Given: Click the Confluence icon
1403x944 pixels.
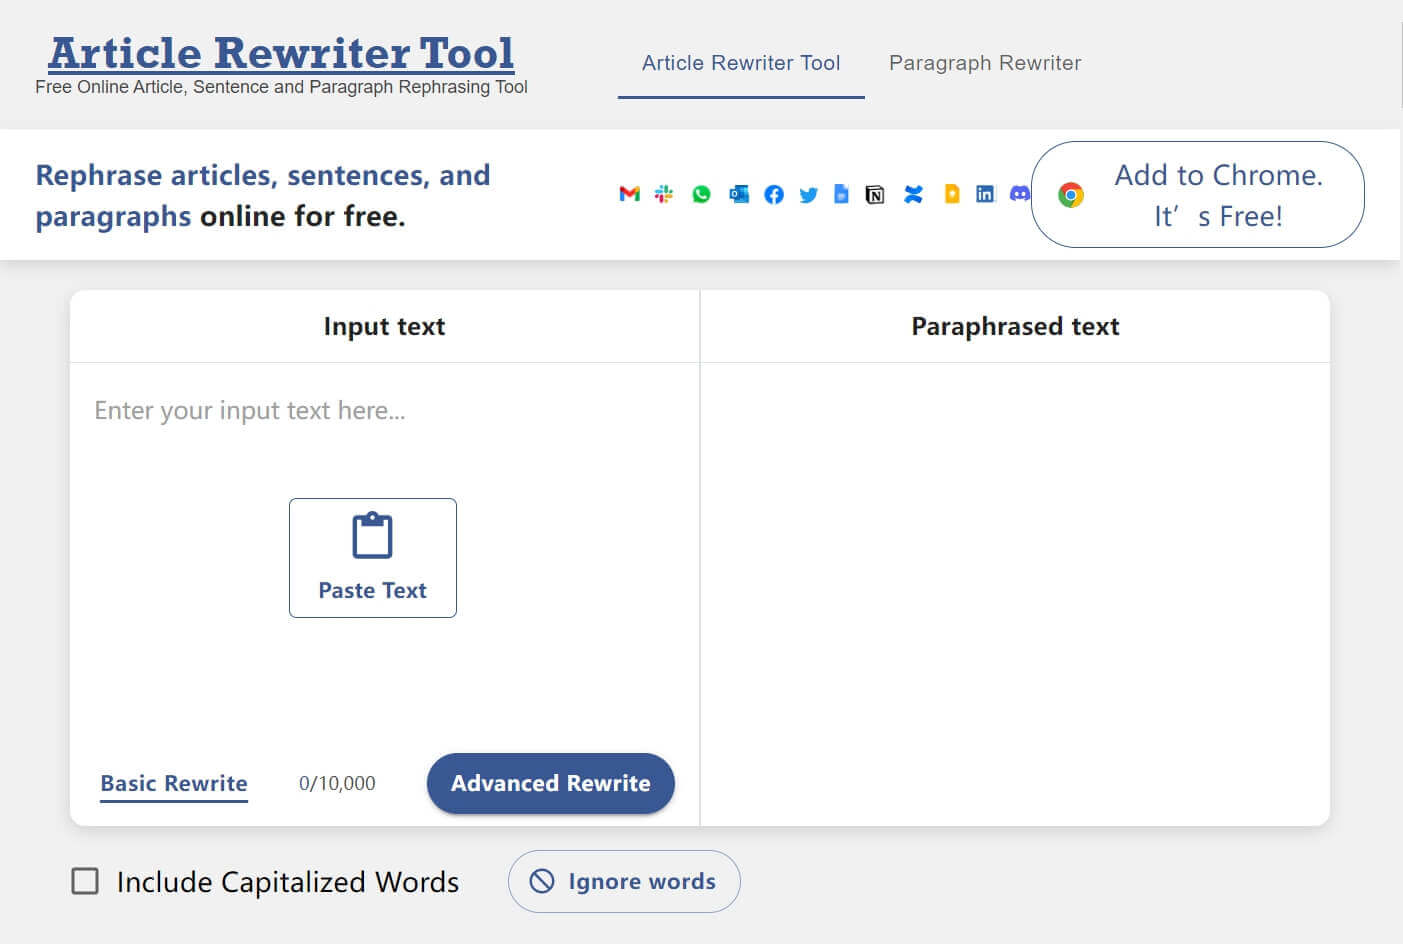Looking at the screenshot, I should (x=913, y=194).
